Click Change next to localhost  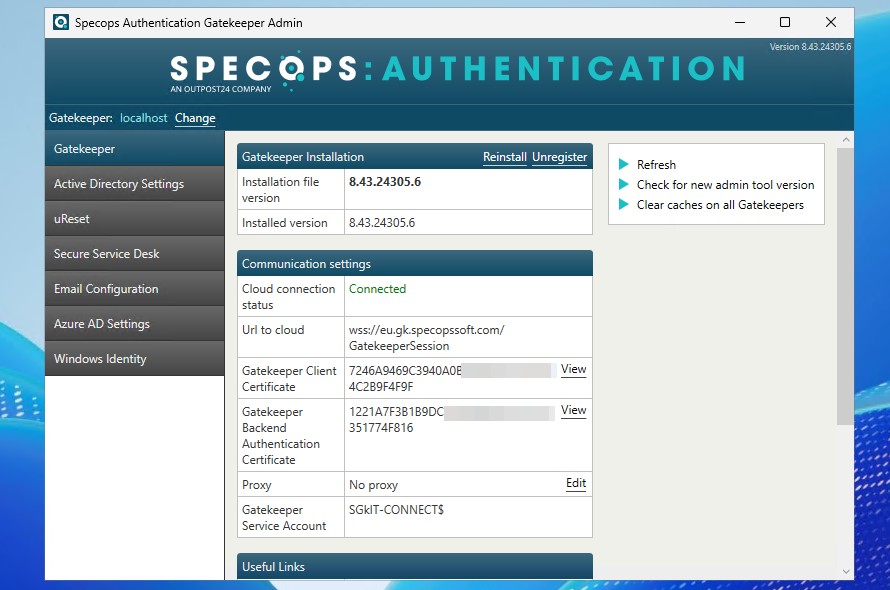(x=195, y=118)
